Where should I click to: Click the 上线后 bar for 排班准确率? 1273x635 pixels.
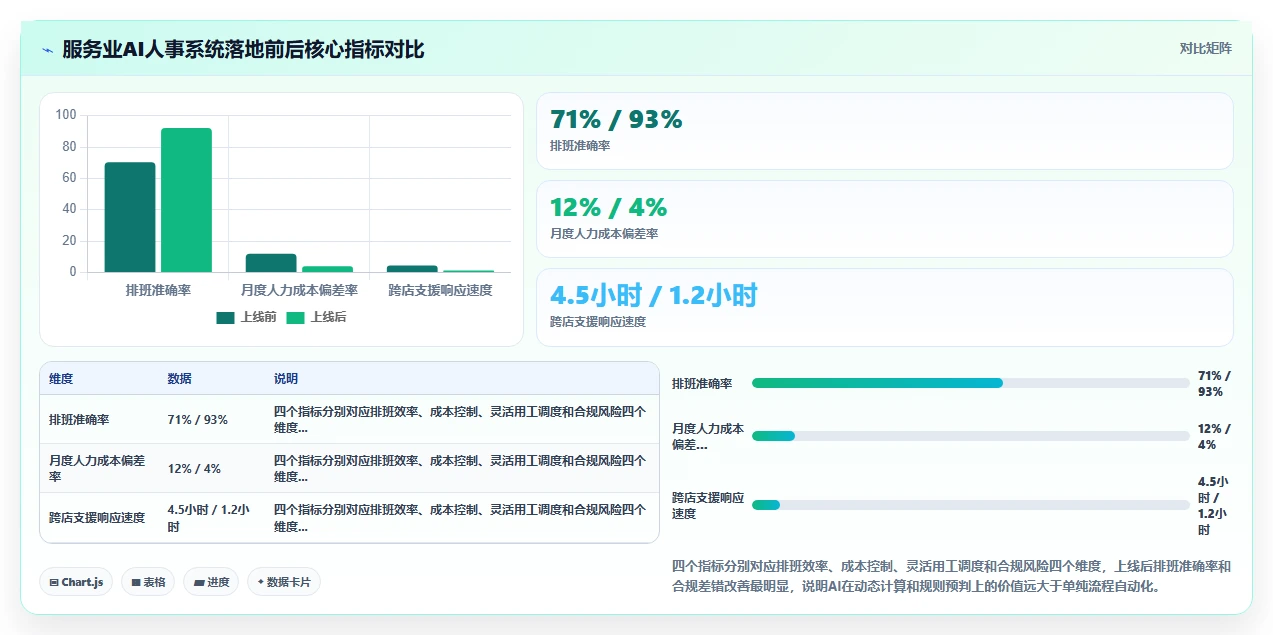click(186, 200)
